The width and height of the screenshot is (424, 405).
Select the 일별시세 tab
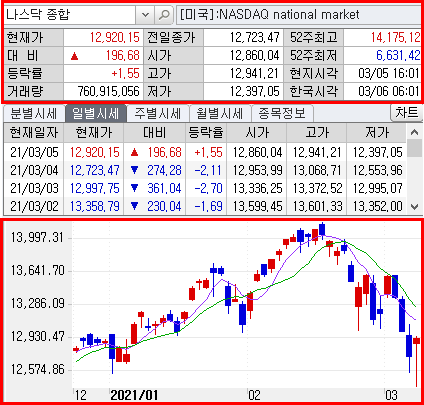pos(95,113)
